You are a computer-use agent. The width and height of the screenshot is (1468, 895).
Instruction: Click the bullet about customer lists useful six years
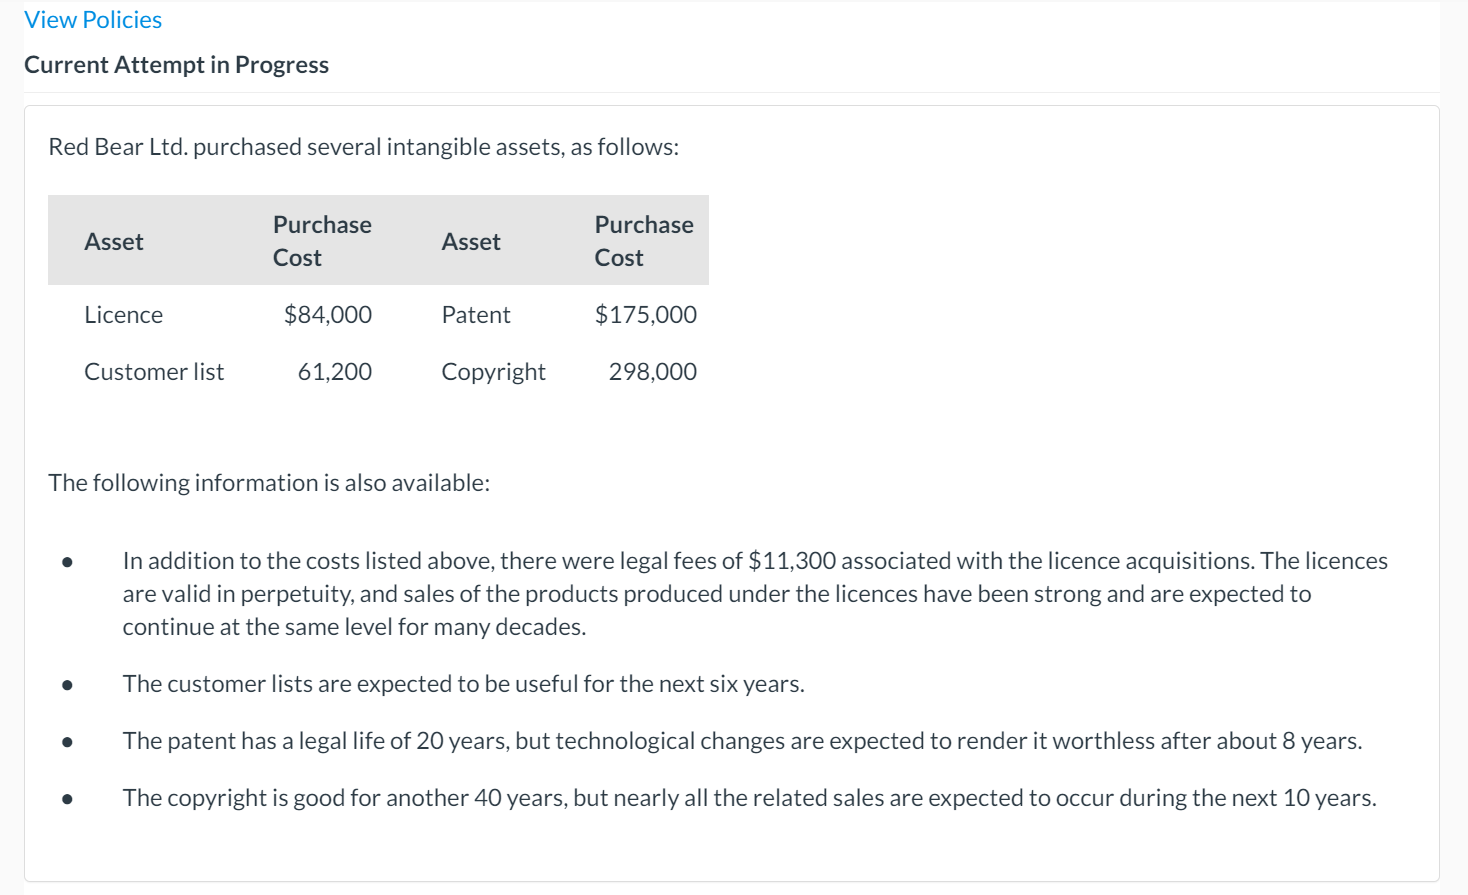[x=462, y=684]
